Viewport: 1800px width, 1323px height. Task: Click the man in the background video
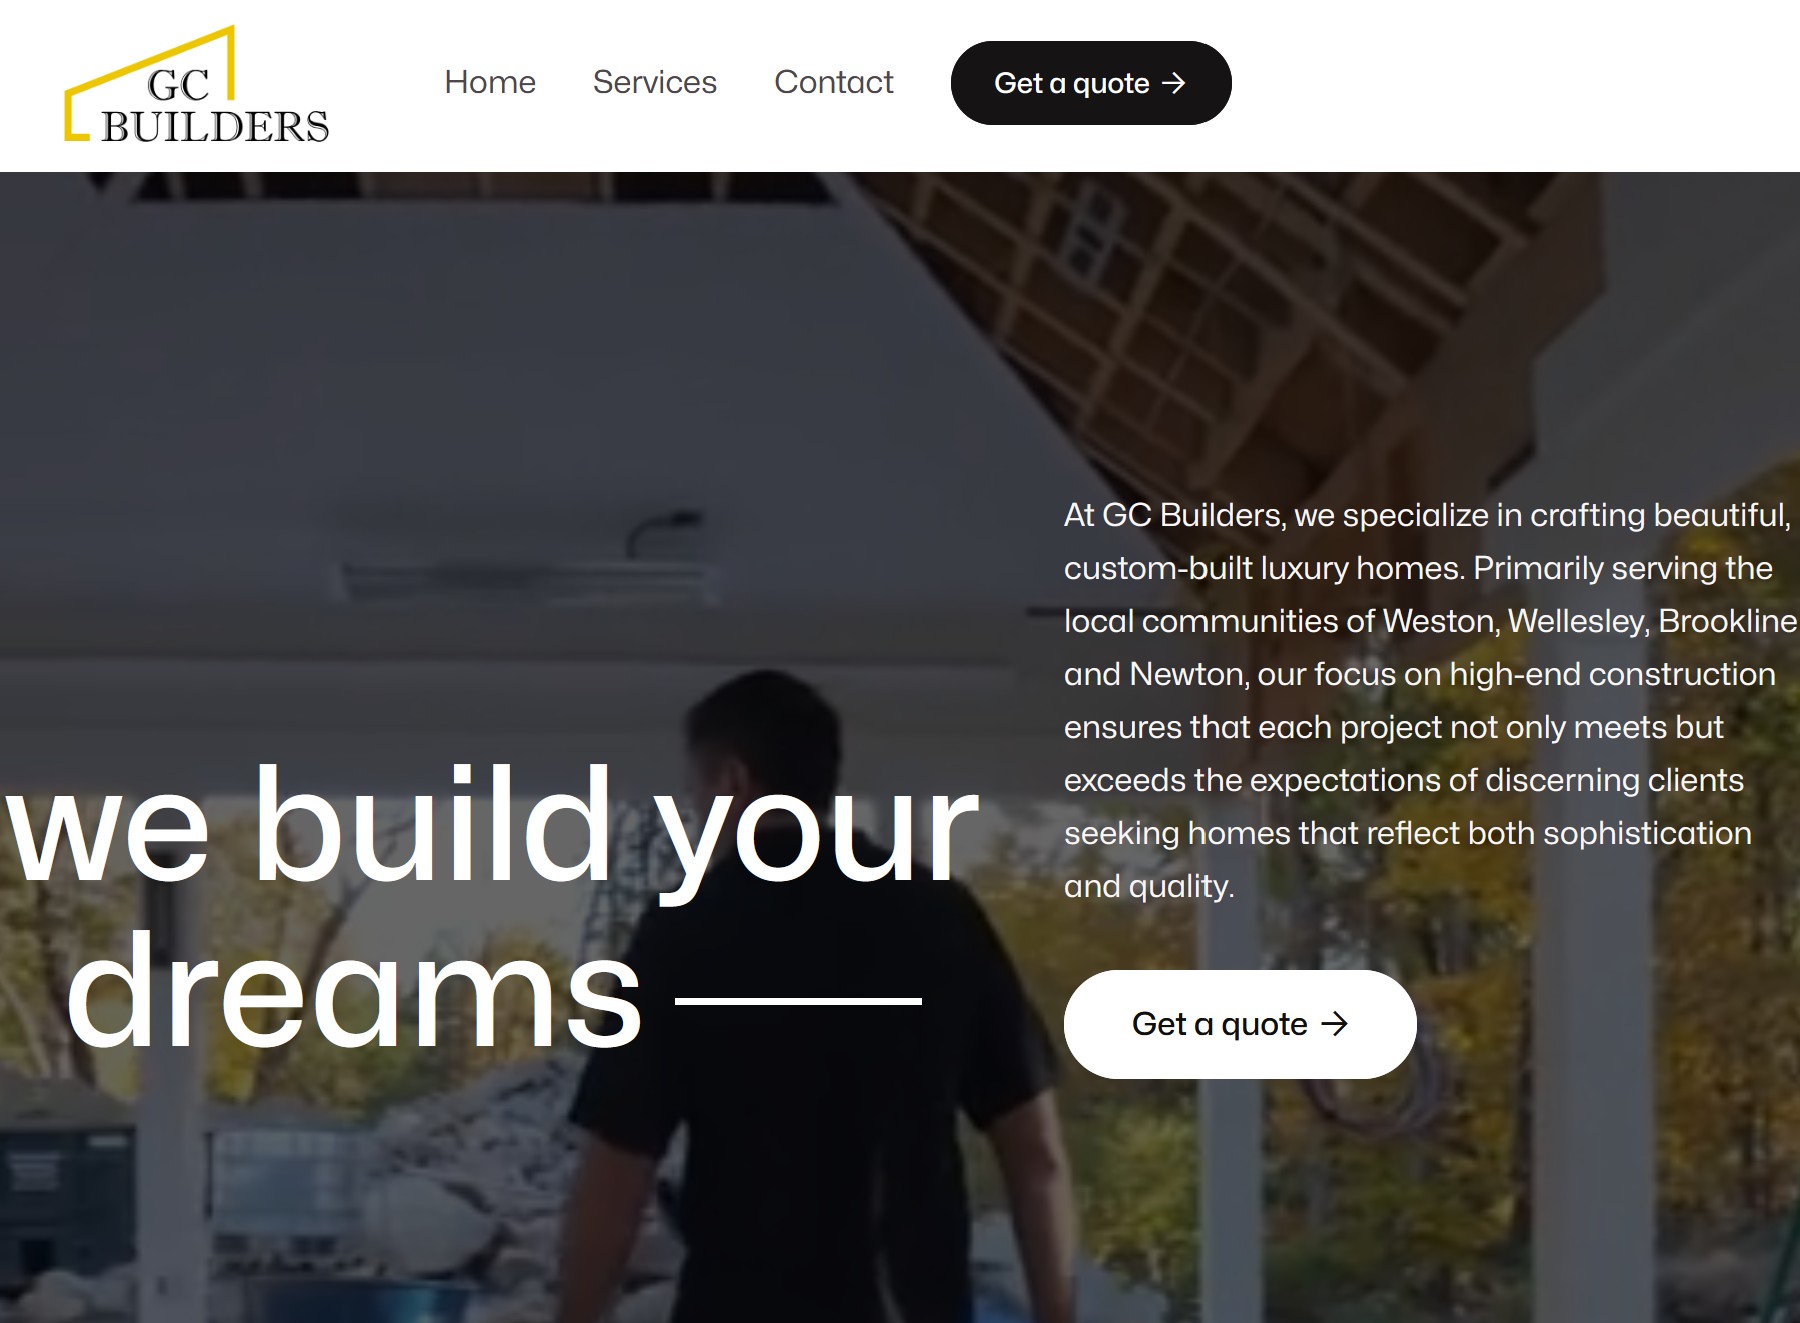[x=810, y=1000]
